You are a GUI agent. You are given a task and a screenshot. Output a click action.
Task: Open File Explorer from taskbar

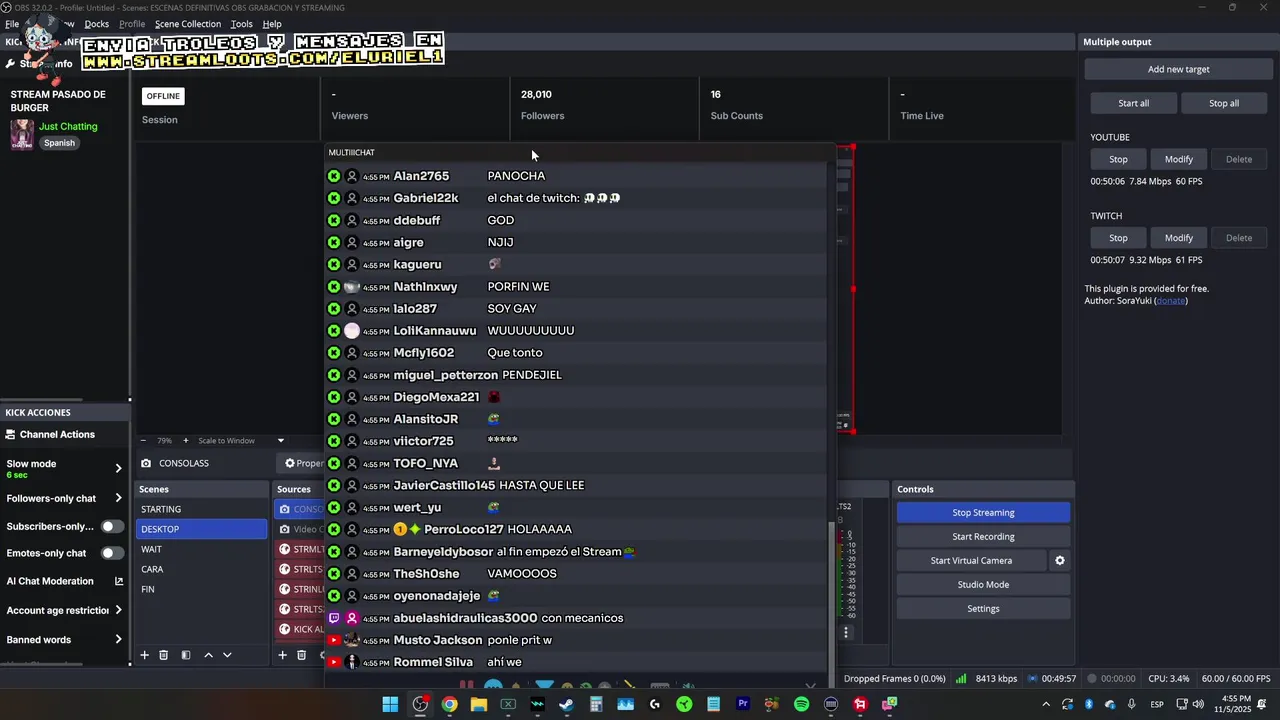click(x=479, y=704)
